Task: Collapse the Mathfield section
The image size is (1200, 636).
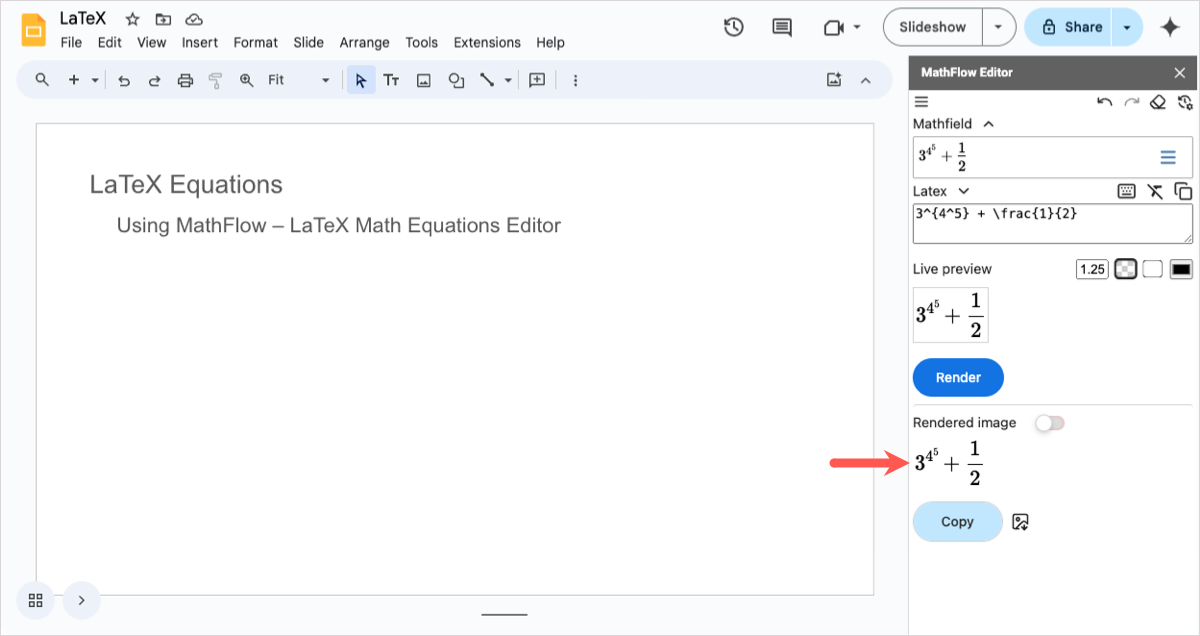Action: click(x=988, y=124)
